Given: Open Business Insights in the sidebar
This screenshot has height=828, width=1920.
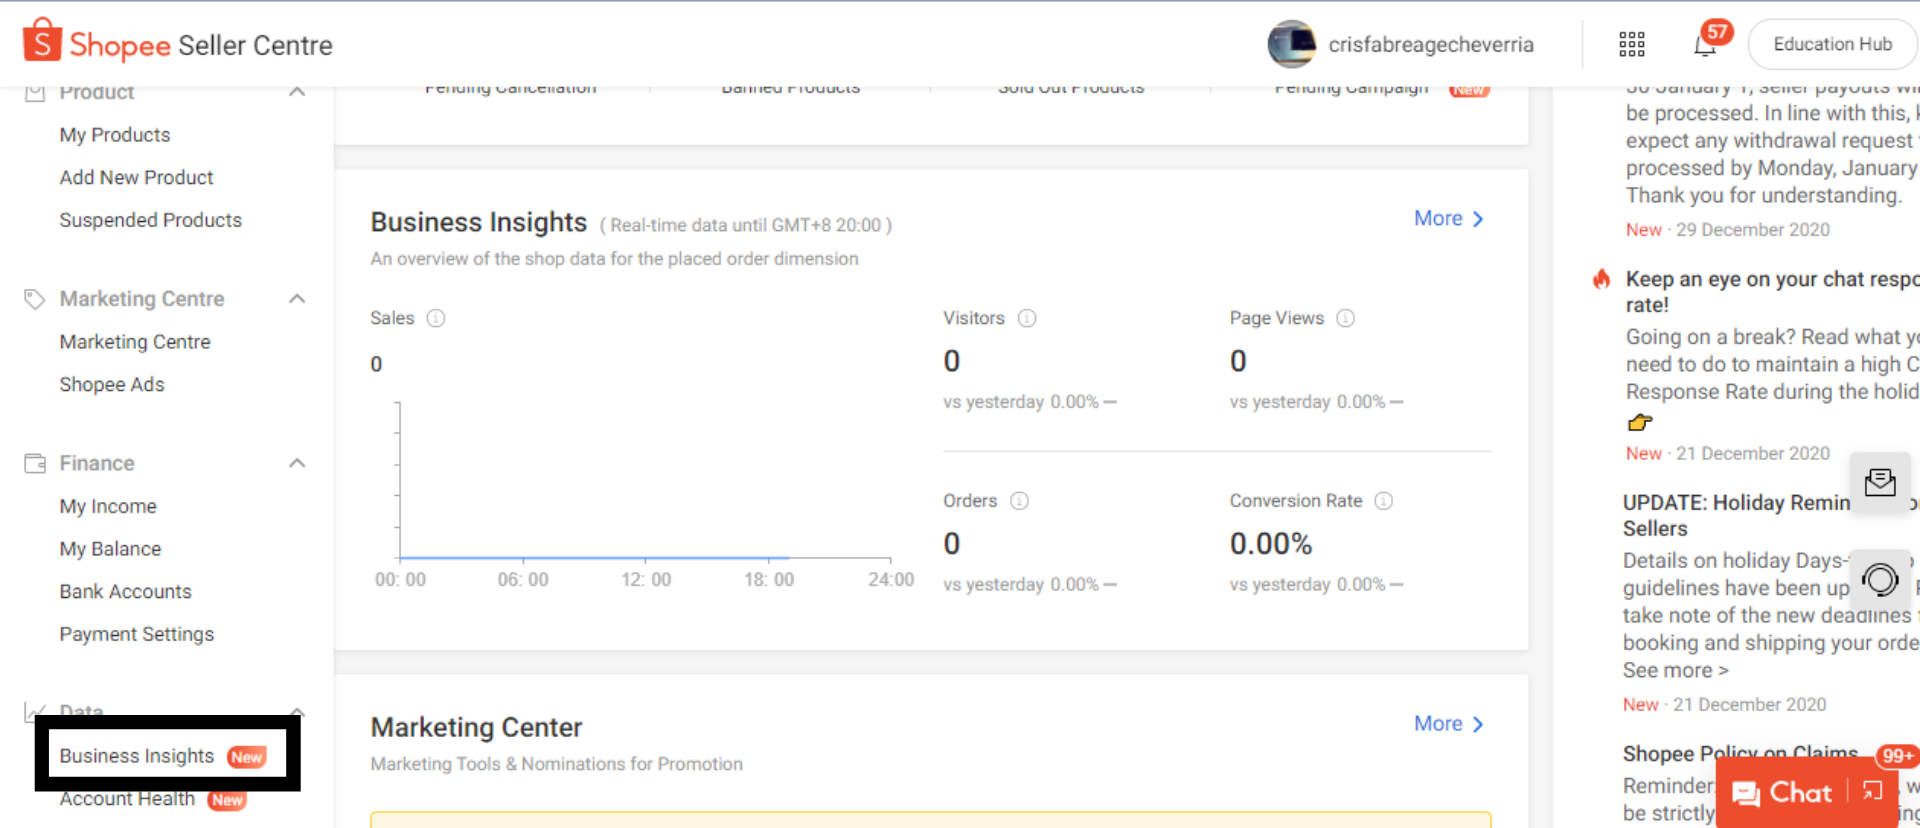Looking at the screenshot, I should 136,756.
